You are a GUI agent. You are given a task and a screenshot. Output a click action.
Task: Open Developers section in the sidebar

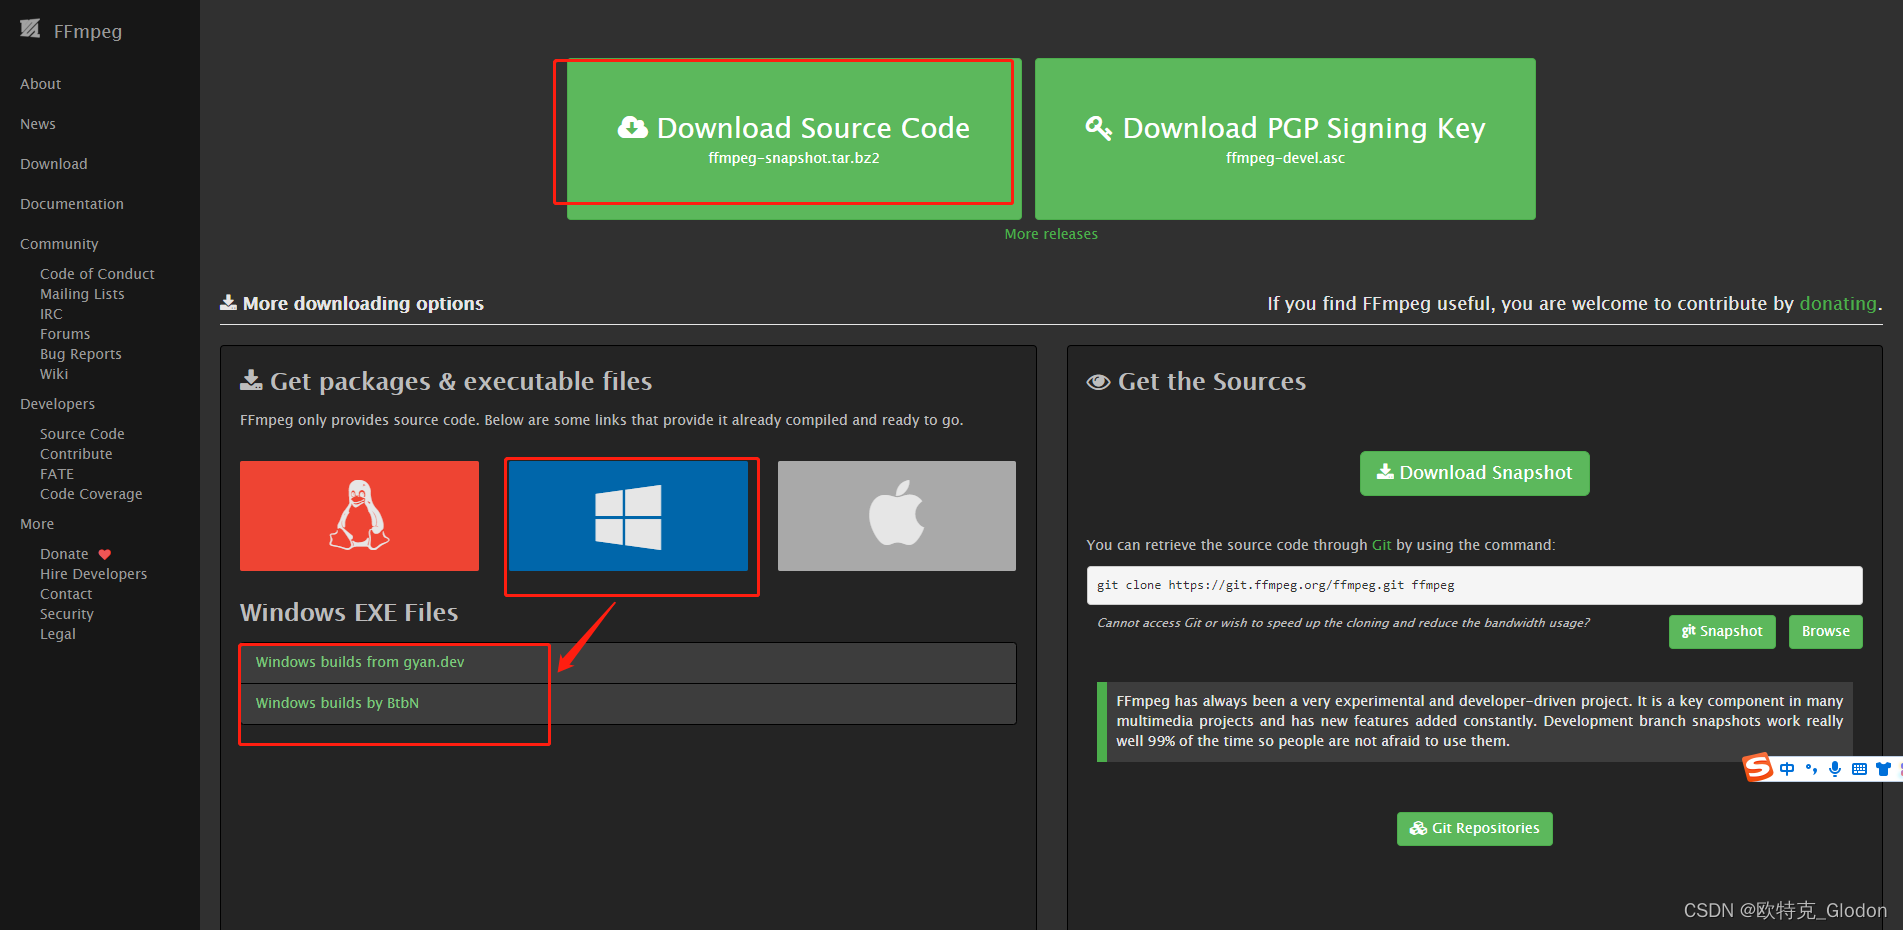coord(58,404)
